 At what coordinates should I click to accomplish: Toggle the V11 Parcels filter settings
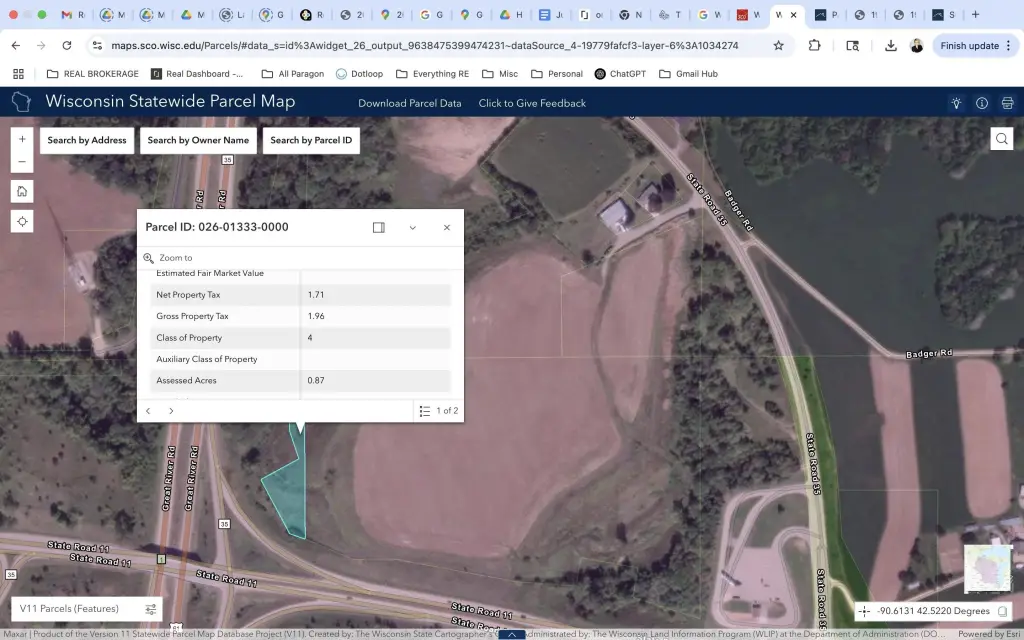point(151,609)
